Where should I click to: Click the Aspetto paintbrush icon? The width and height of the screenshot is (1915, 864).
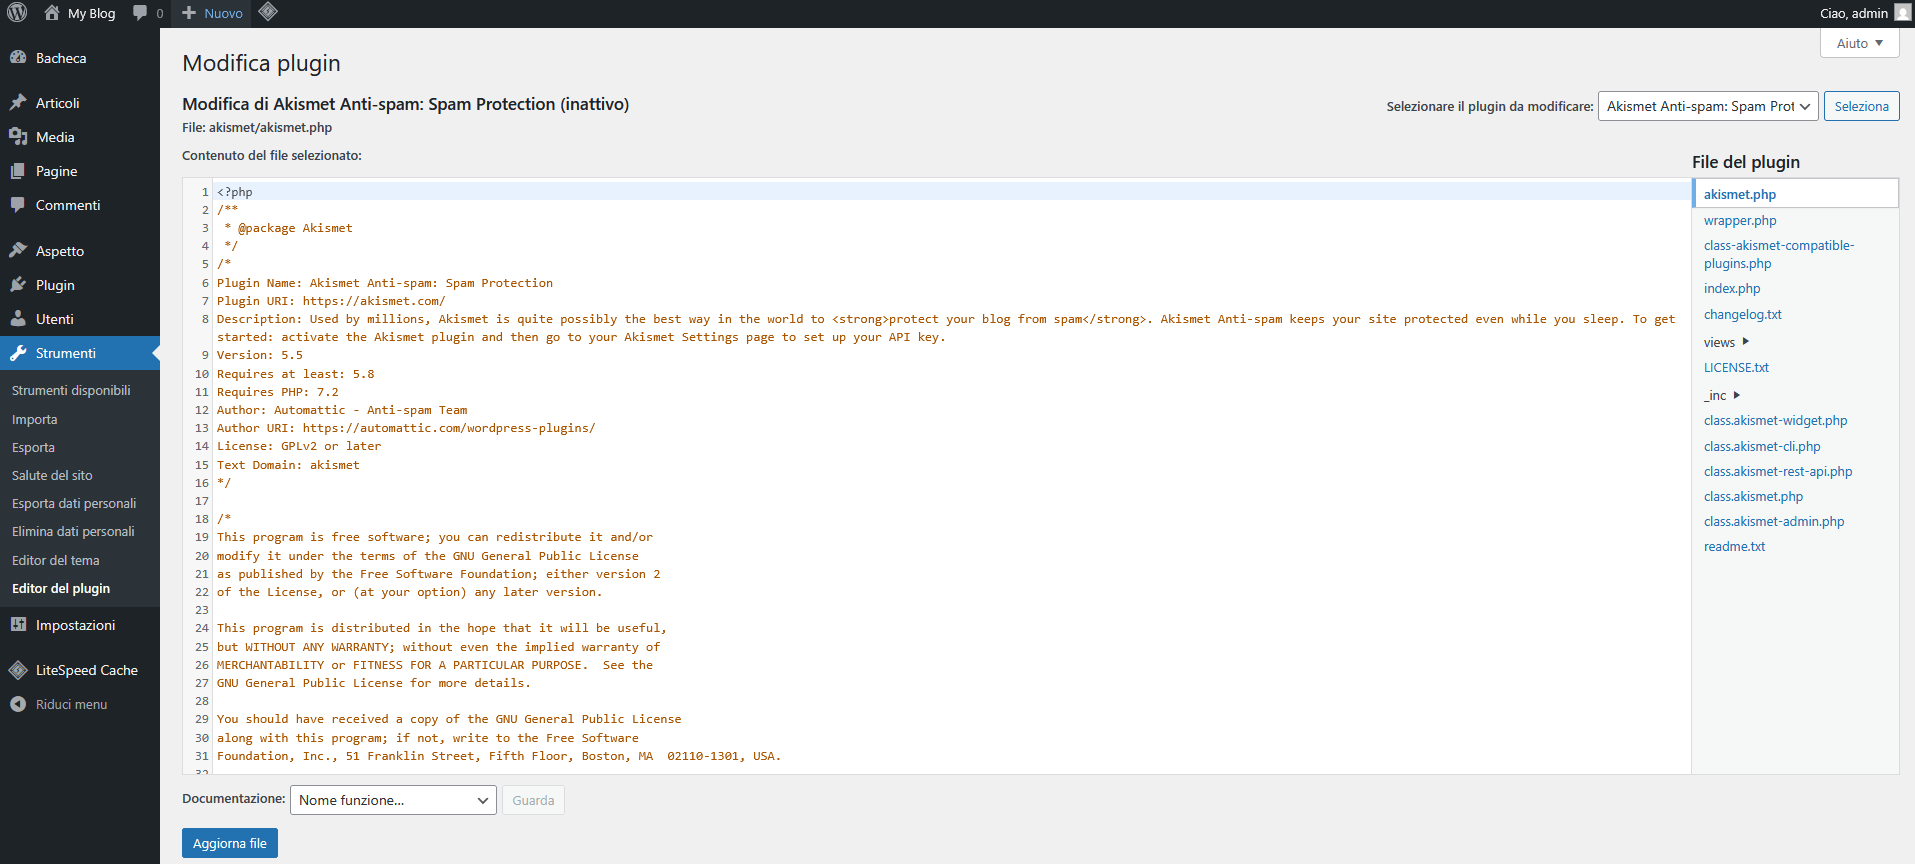coord(18,251)
